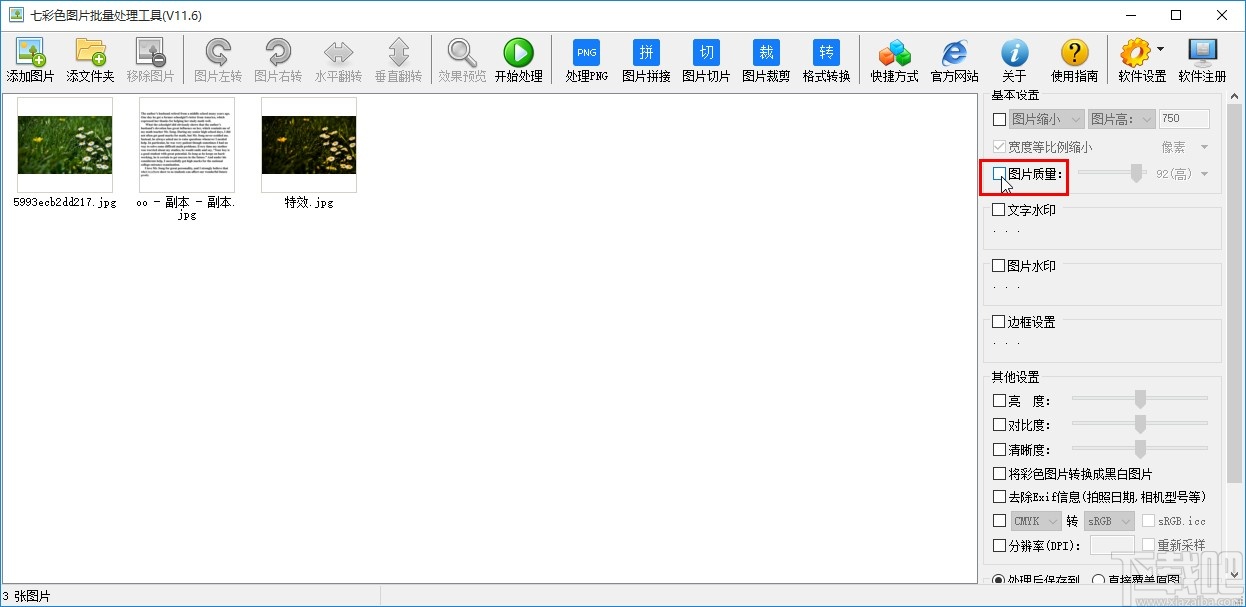Screen dimensions: 1246x607
Task: Open the 图片裁剪 crop tool
Action: point(766,60)
